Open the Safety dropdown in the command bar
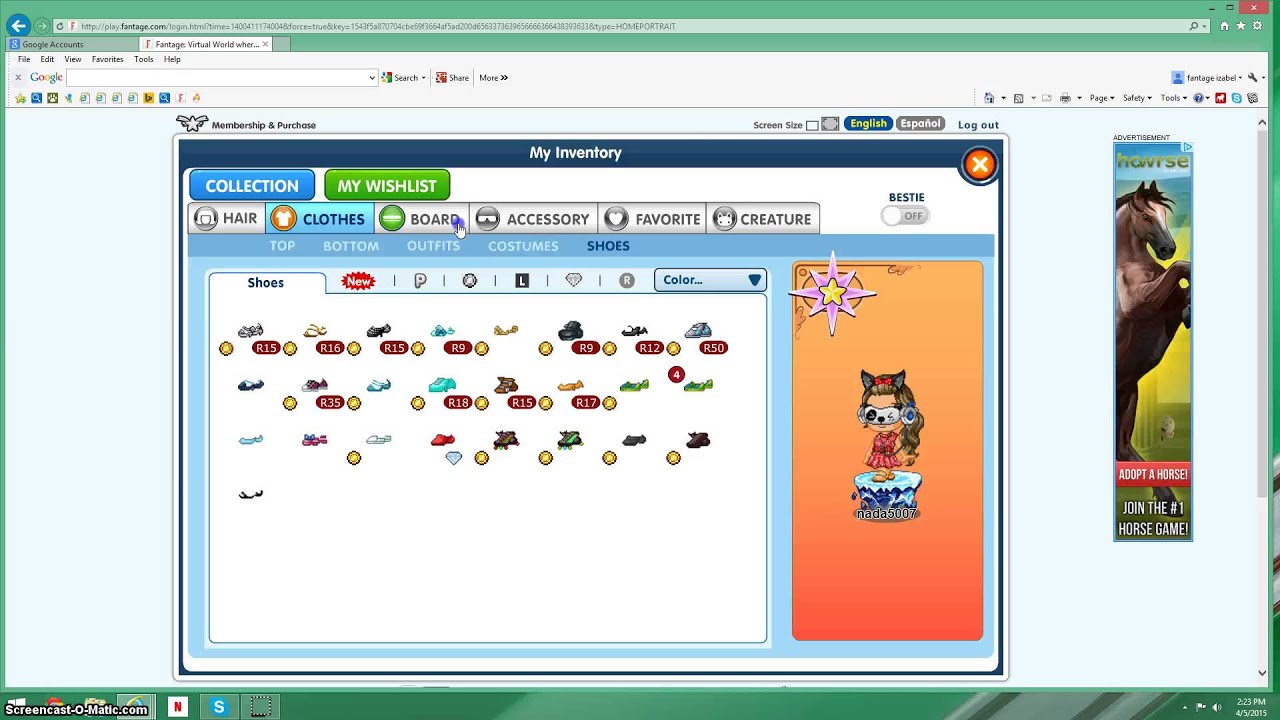Image resolution: width=1280 pixels, height=720 pixels. 1137,98
